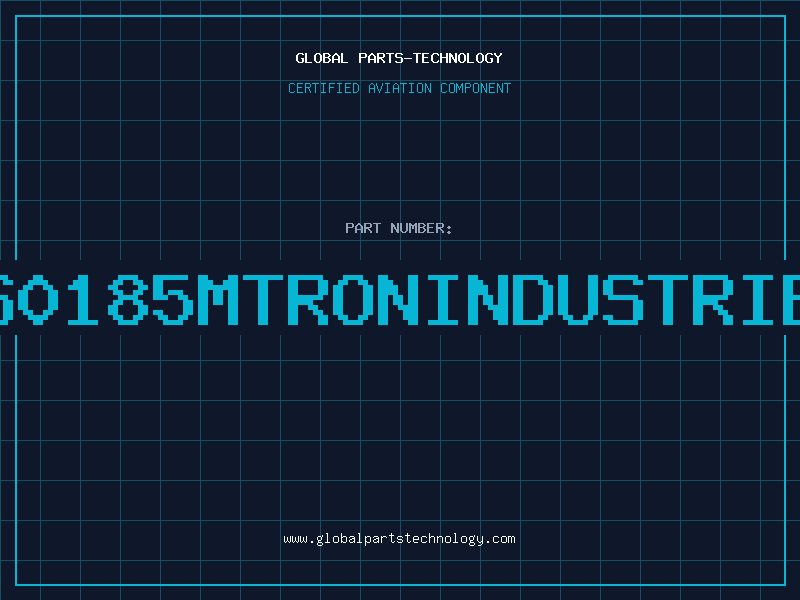800x600 pixels.
Task: Click the PART NUMBER: label
Action: pyautogui.click(x=399, y=228)
